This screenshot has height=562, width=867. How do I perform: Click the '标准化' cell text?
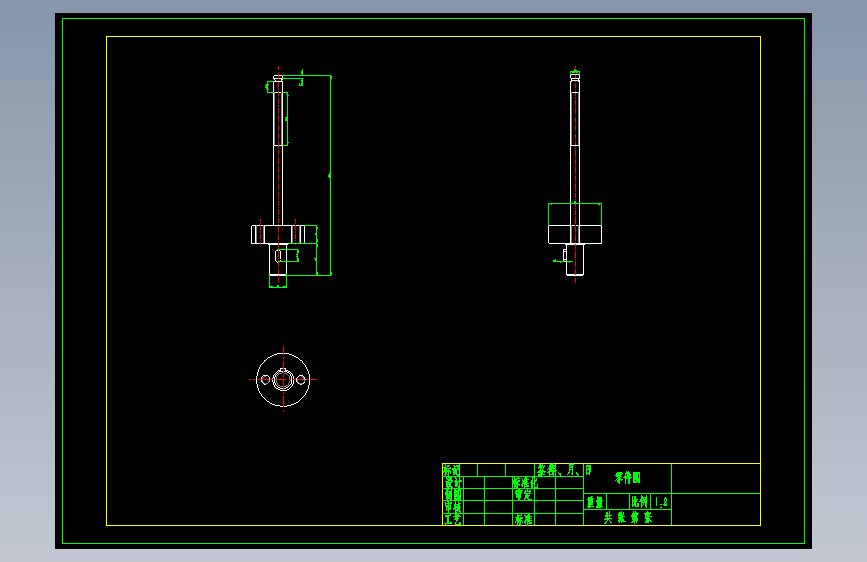click(x=525, y=482)
